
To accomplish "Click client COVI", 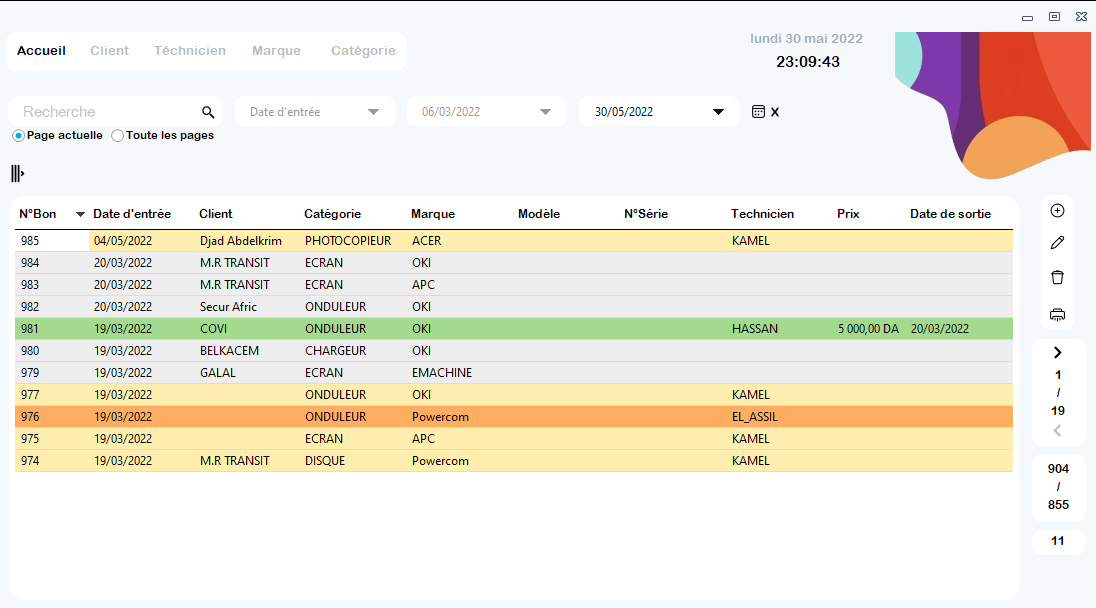I will pyautogui.click(x=213, y=328).
